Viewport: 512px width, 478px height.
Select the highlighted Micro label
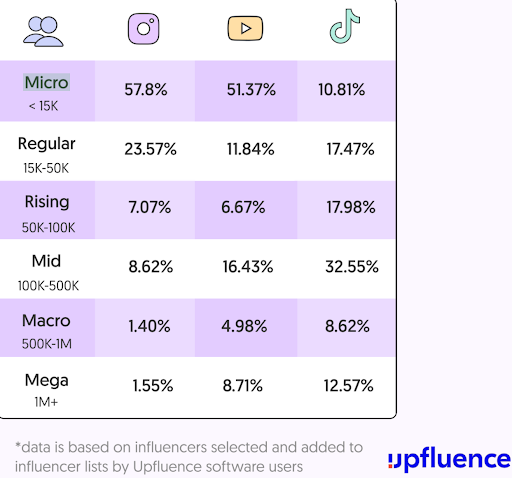46,82
